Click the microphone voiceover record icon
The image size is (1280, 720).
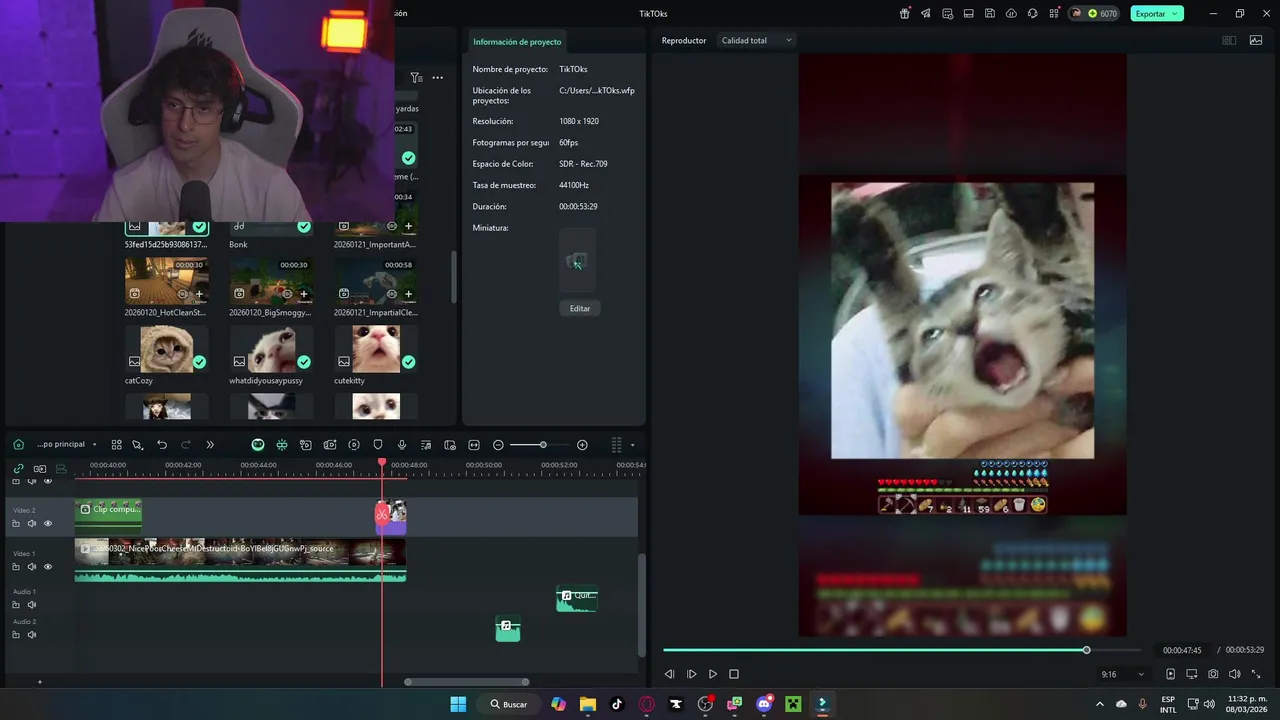point(402,445)
